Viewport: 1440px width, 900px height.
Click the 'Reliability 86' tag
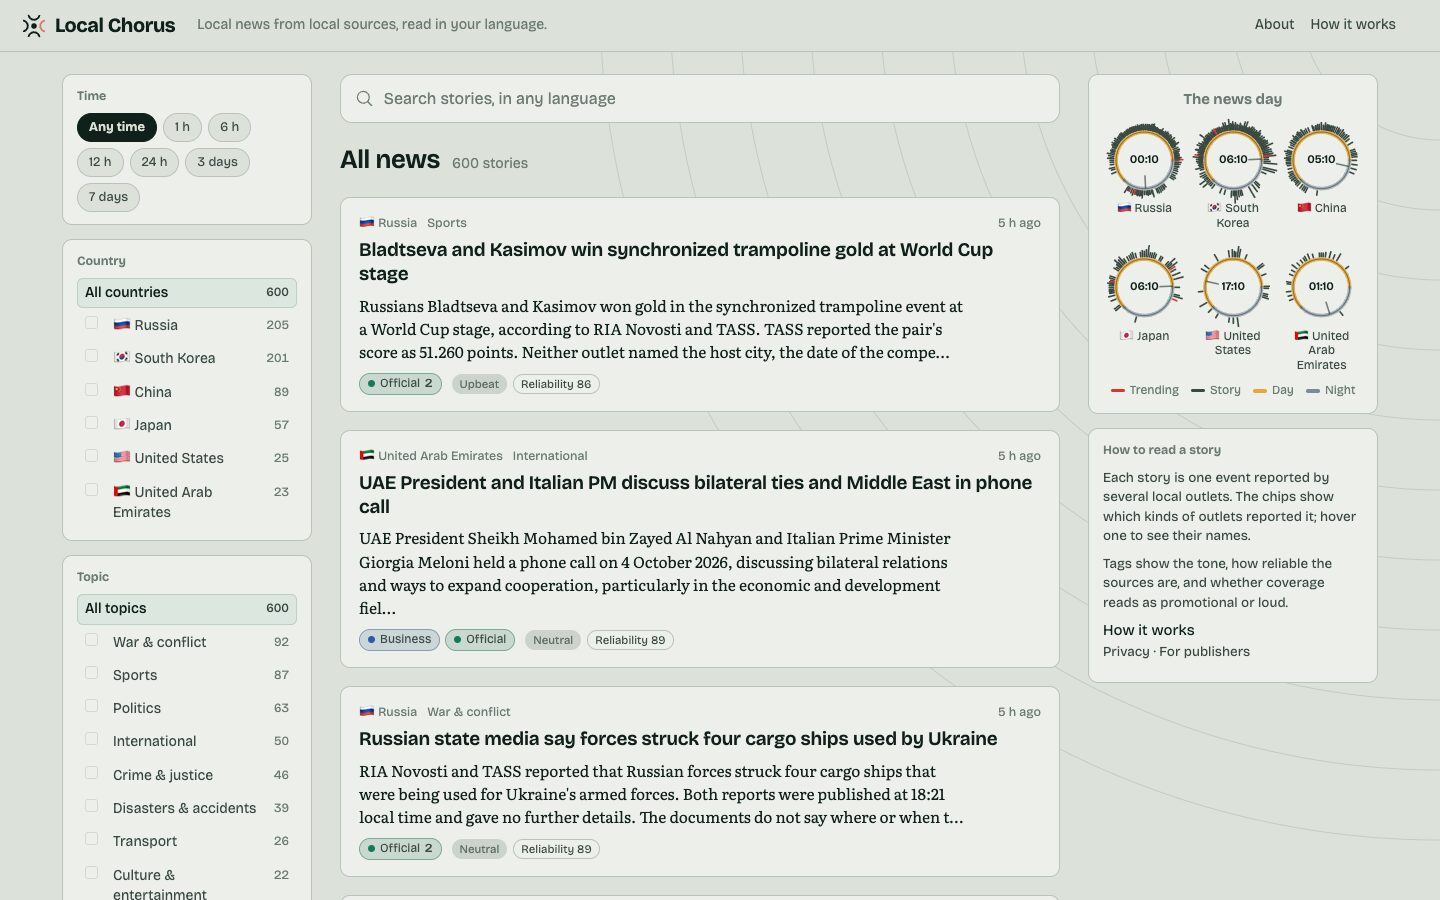pos(556,385)
